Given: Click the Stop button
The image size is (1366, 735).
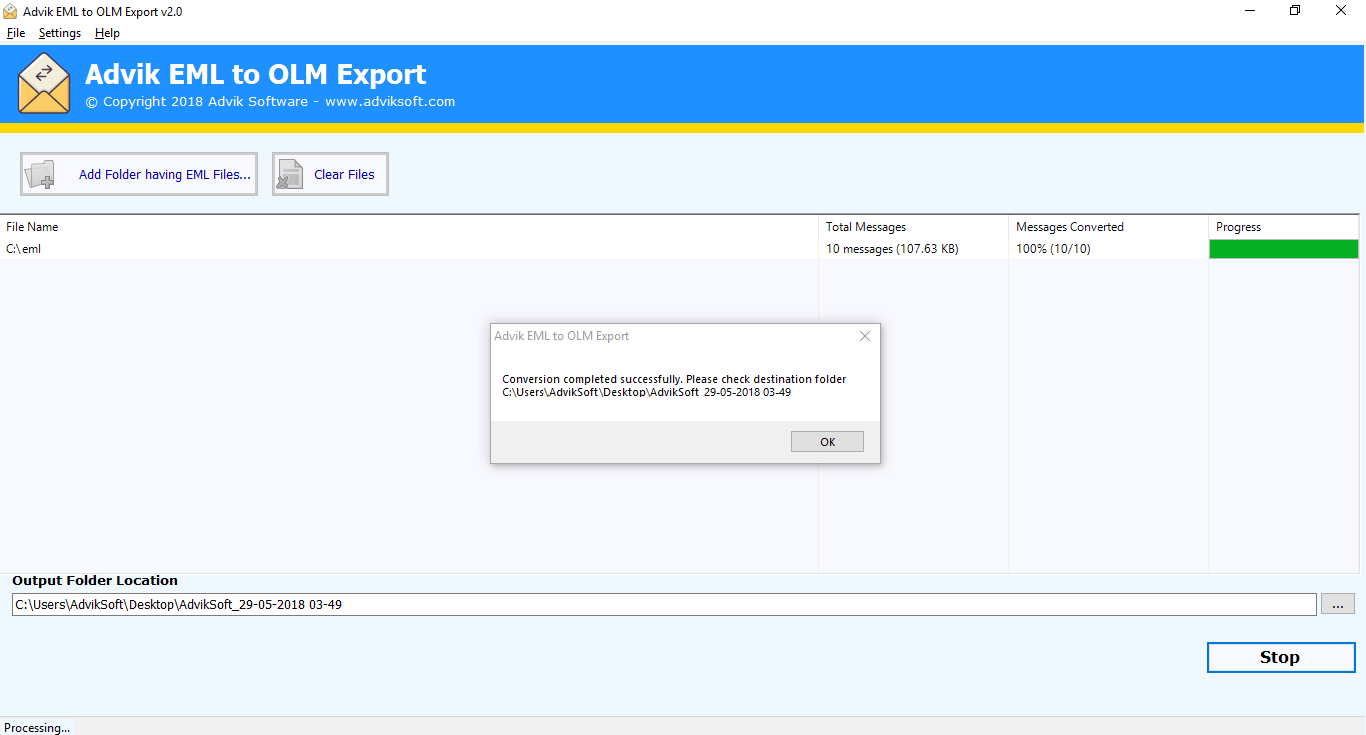Looking at the screenshot, I should [1280, 657].
